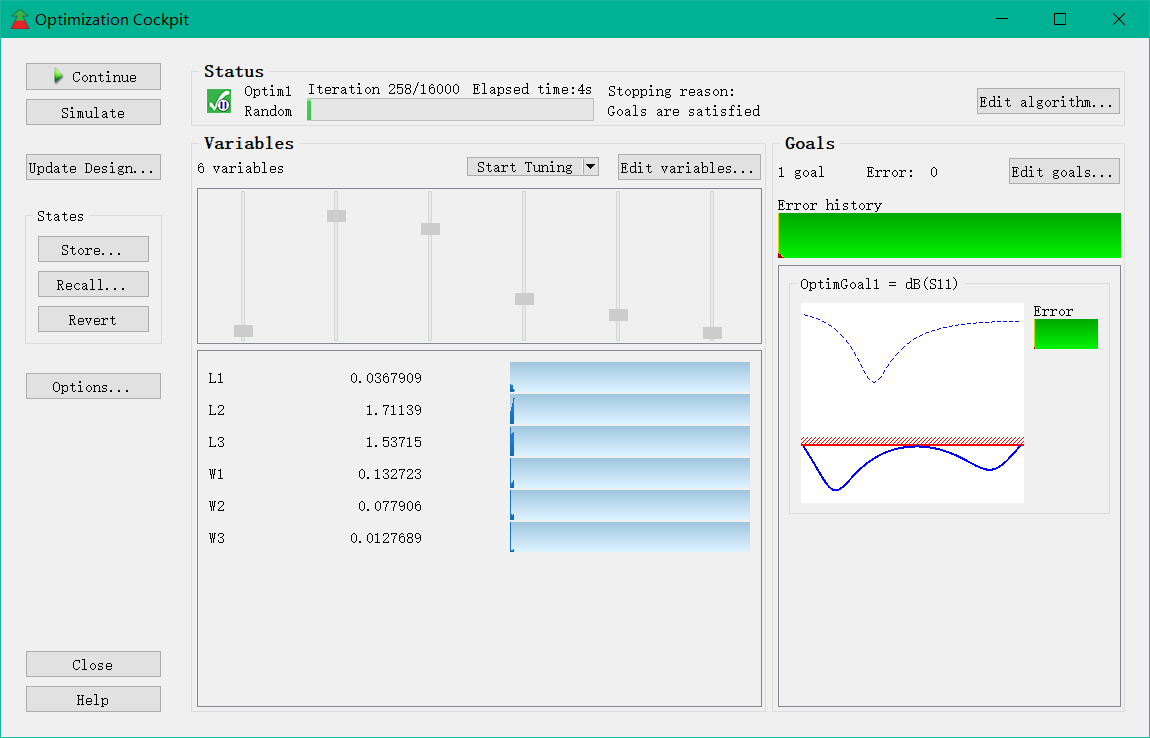Click the value 0.077906
The image size is (1150, 738).
[x=390, y=506]
